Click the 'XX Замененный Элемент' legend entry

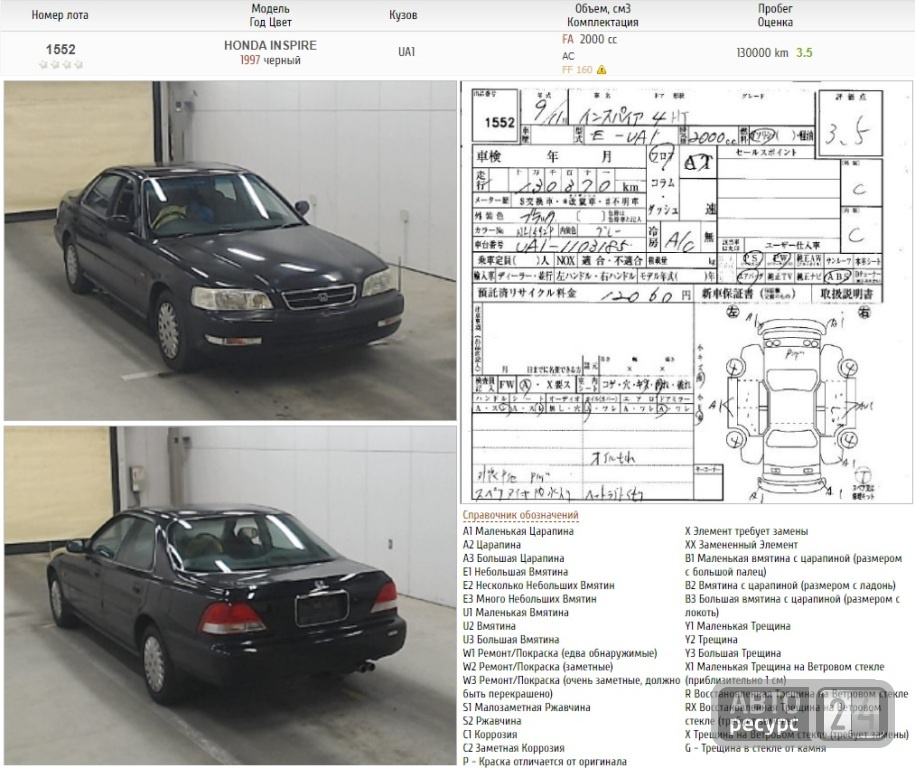741,544
